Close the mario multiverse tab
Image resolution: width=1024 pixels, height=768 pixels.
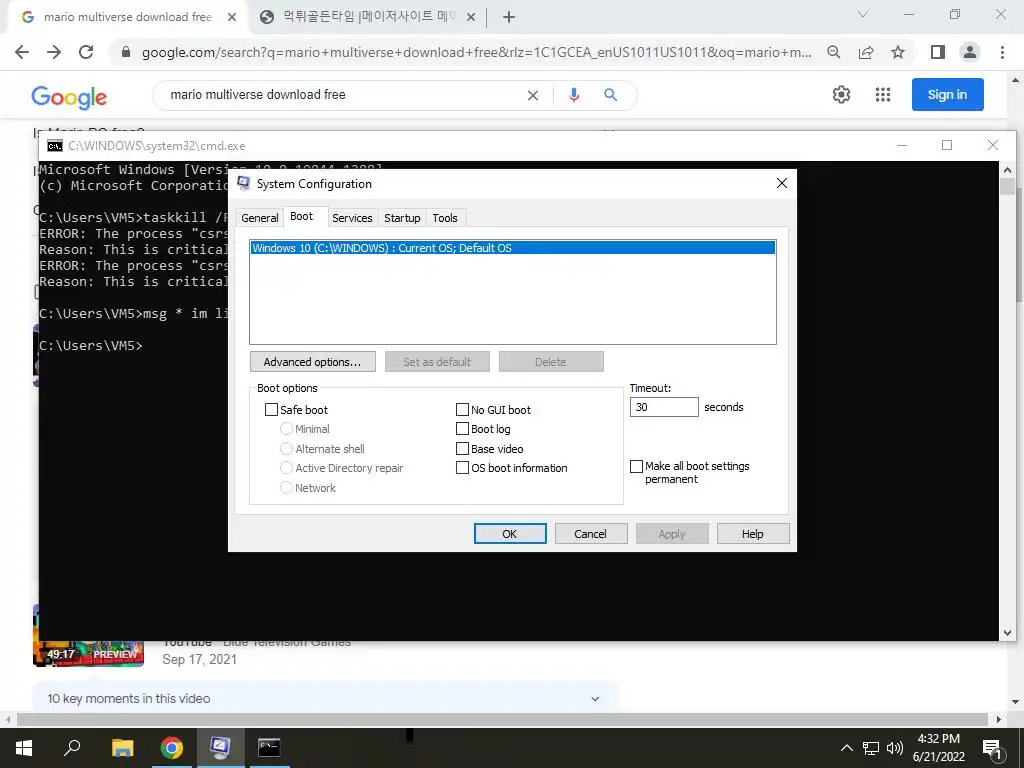[232, 17]
